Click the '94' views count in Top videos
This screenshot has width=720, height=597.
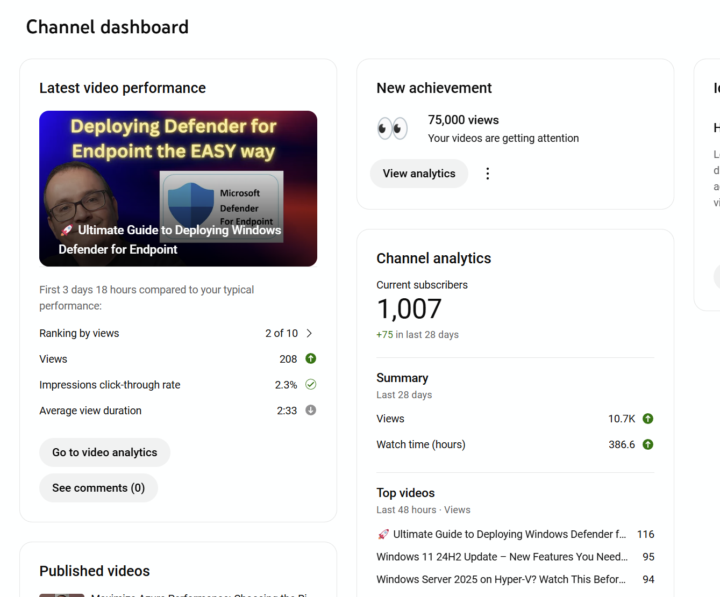coord(648,579)
